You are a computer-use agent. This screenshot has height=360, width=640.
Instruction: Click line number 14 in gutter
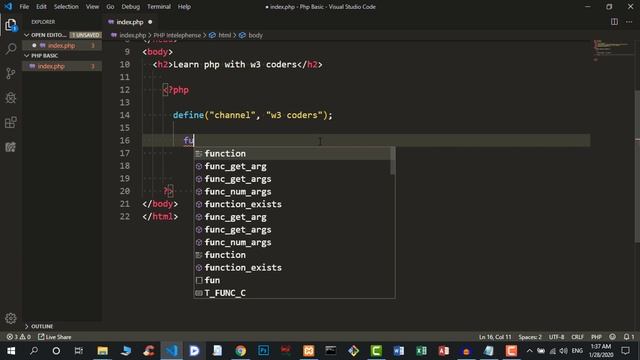(125, 115)
